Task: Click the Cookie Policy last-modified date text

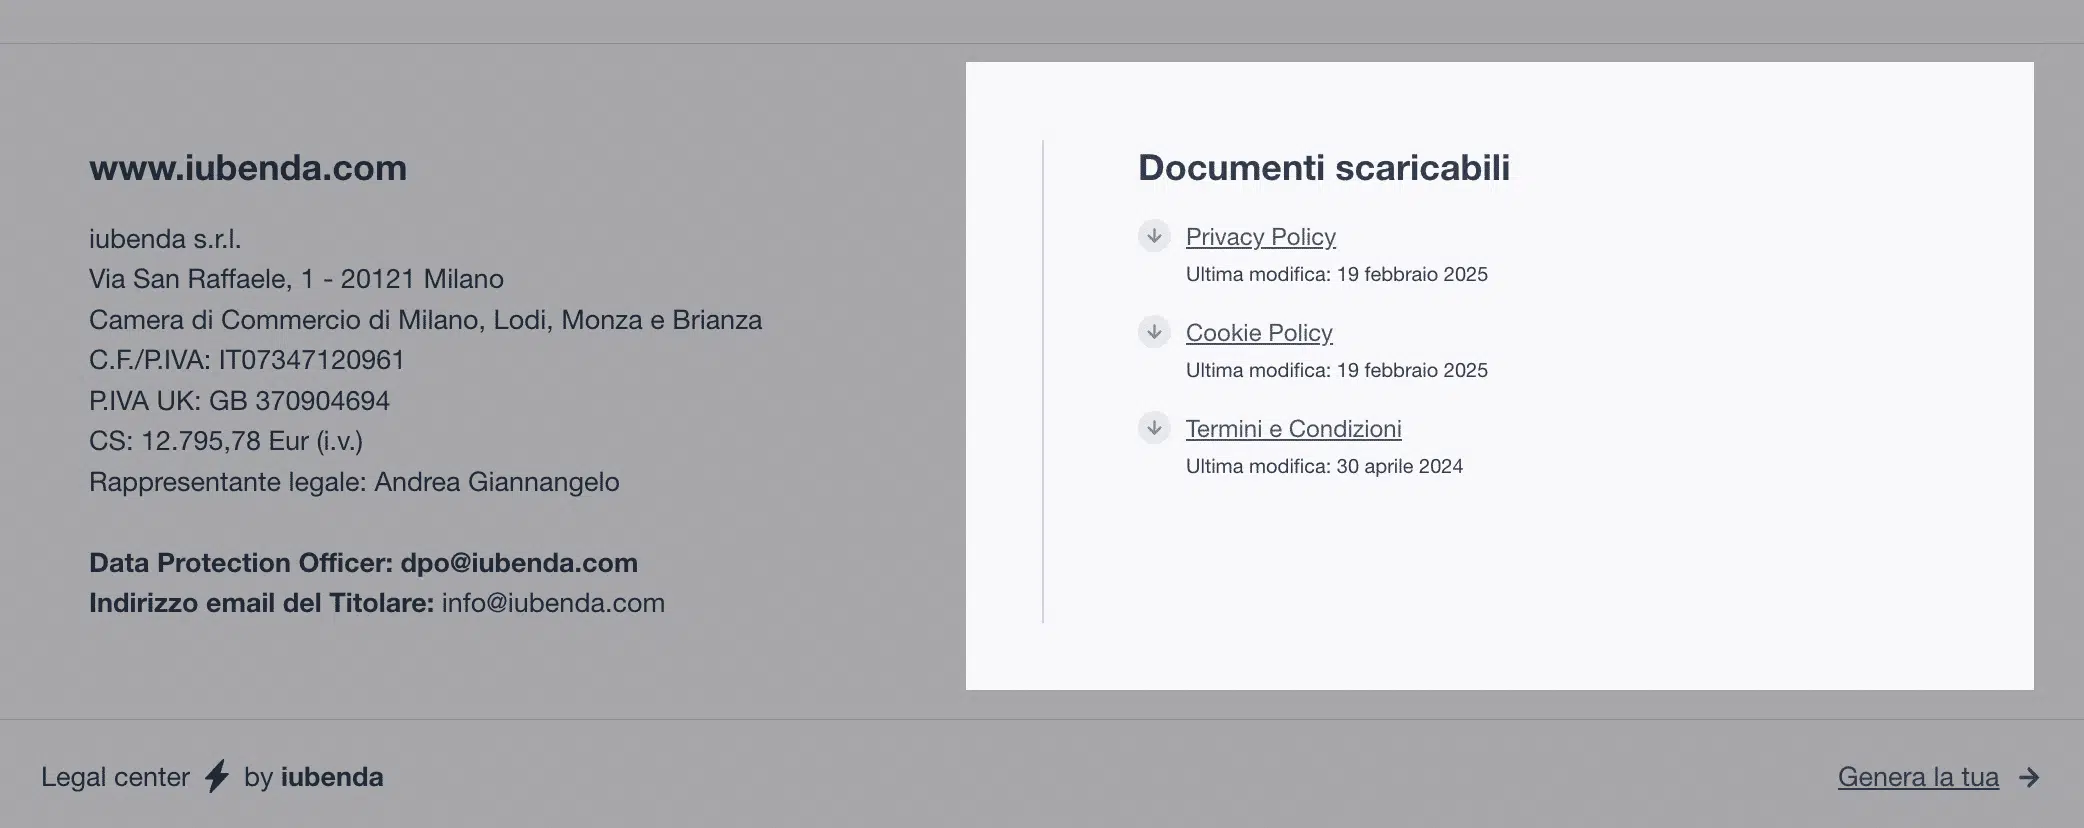Action: click(x=1337, y=370)
